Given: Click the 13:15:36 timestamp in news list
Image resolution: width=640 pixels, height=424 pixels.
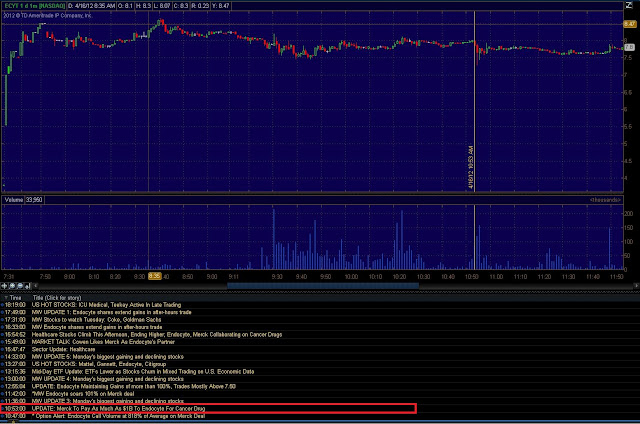Looking at the screenshot, I should tap(15, 371).
